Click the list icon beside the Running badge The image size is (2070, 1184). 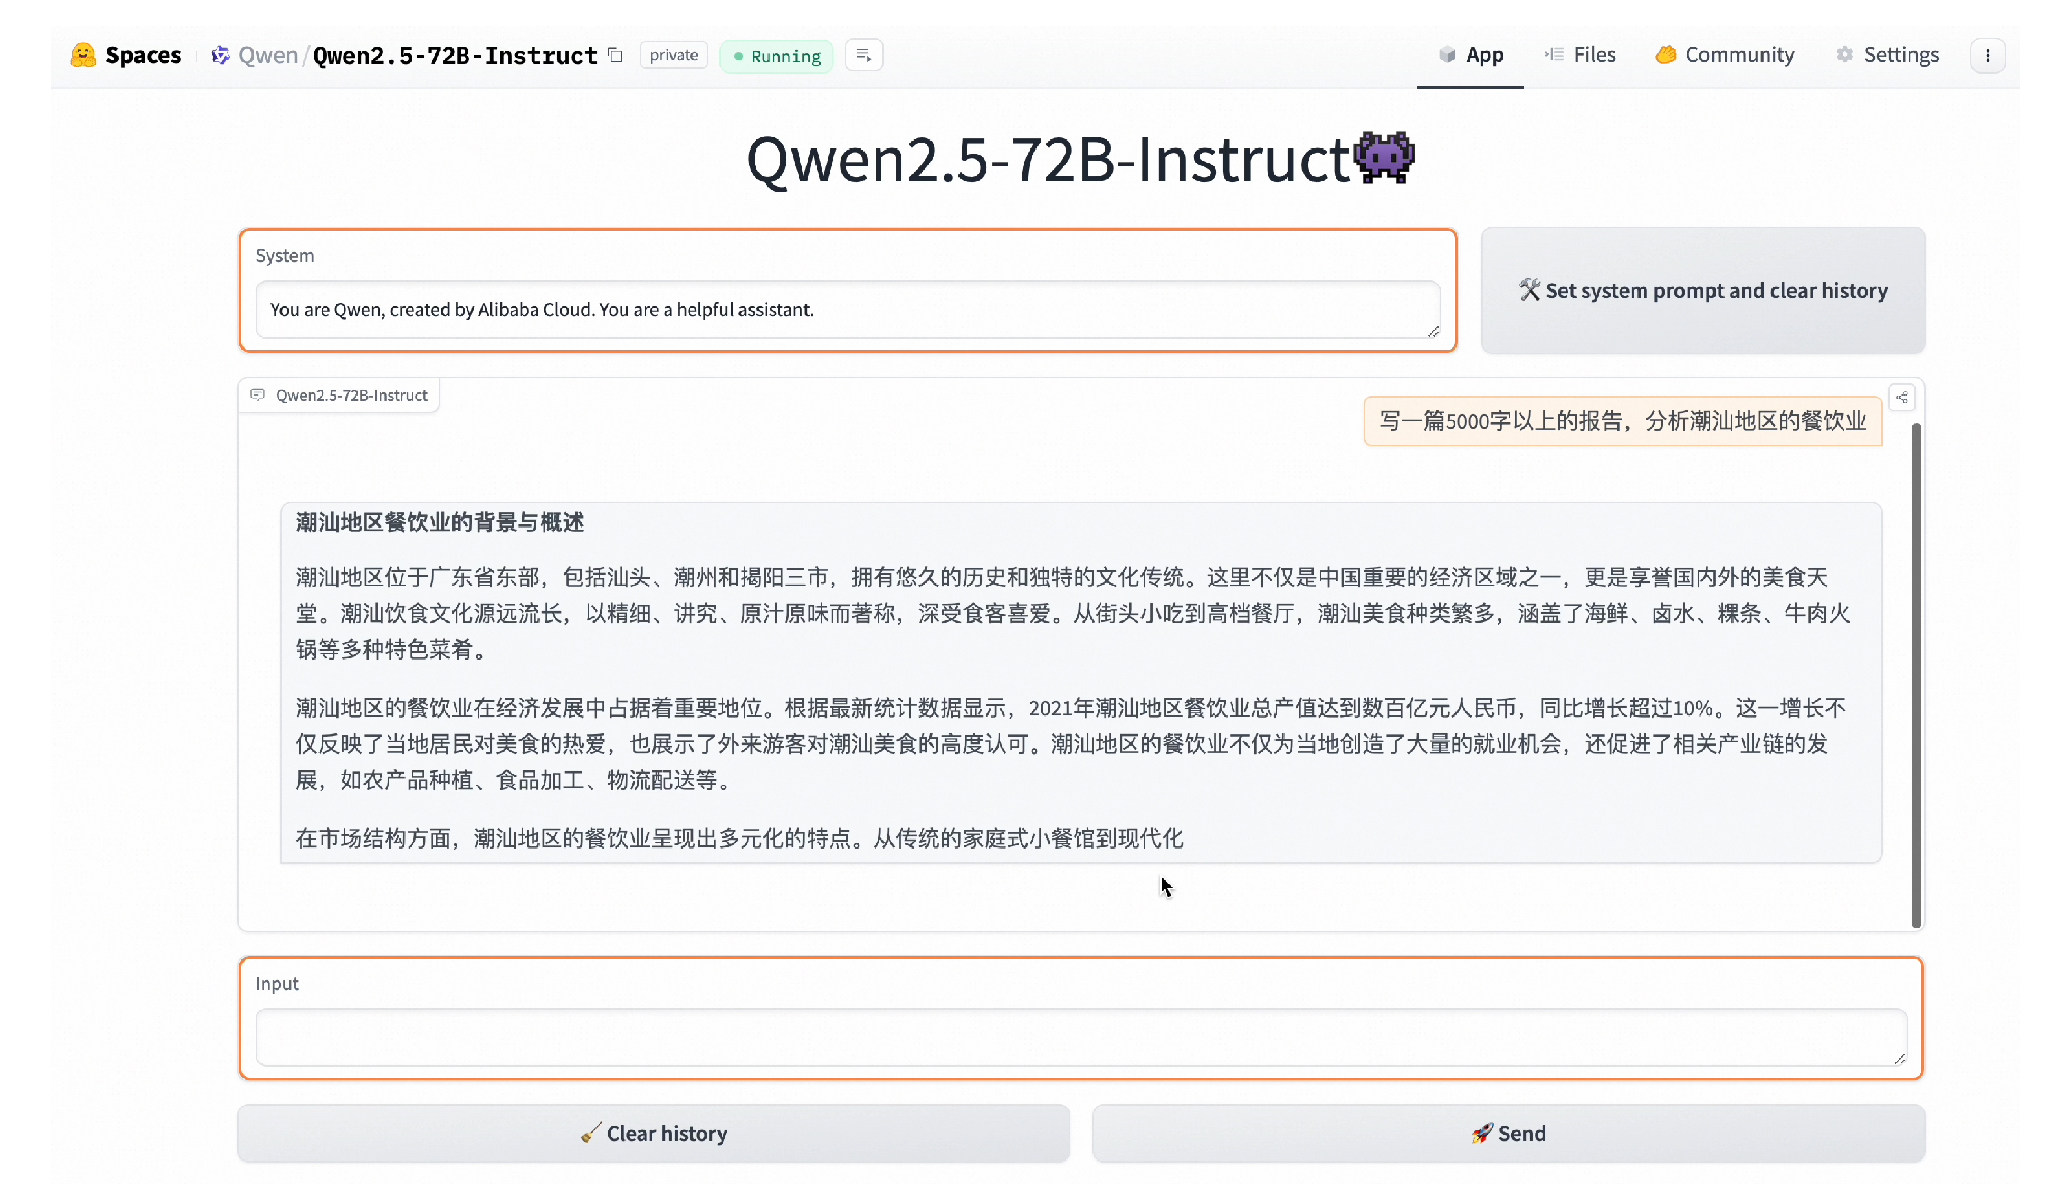pos(864,55)
